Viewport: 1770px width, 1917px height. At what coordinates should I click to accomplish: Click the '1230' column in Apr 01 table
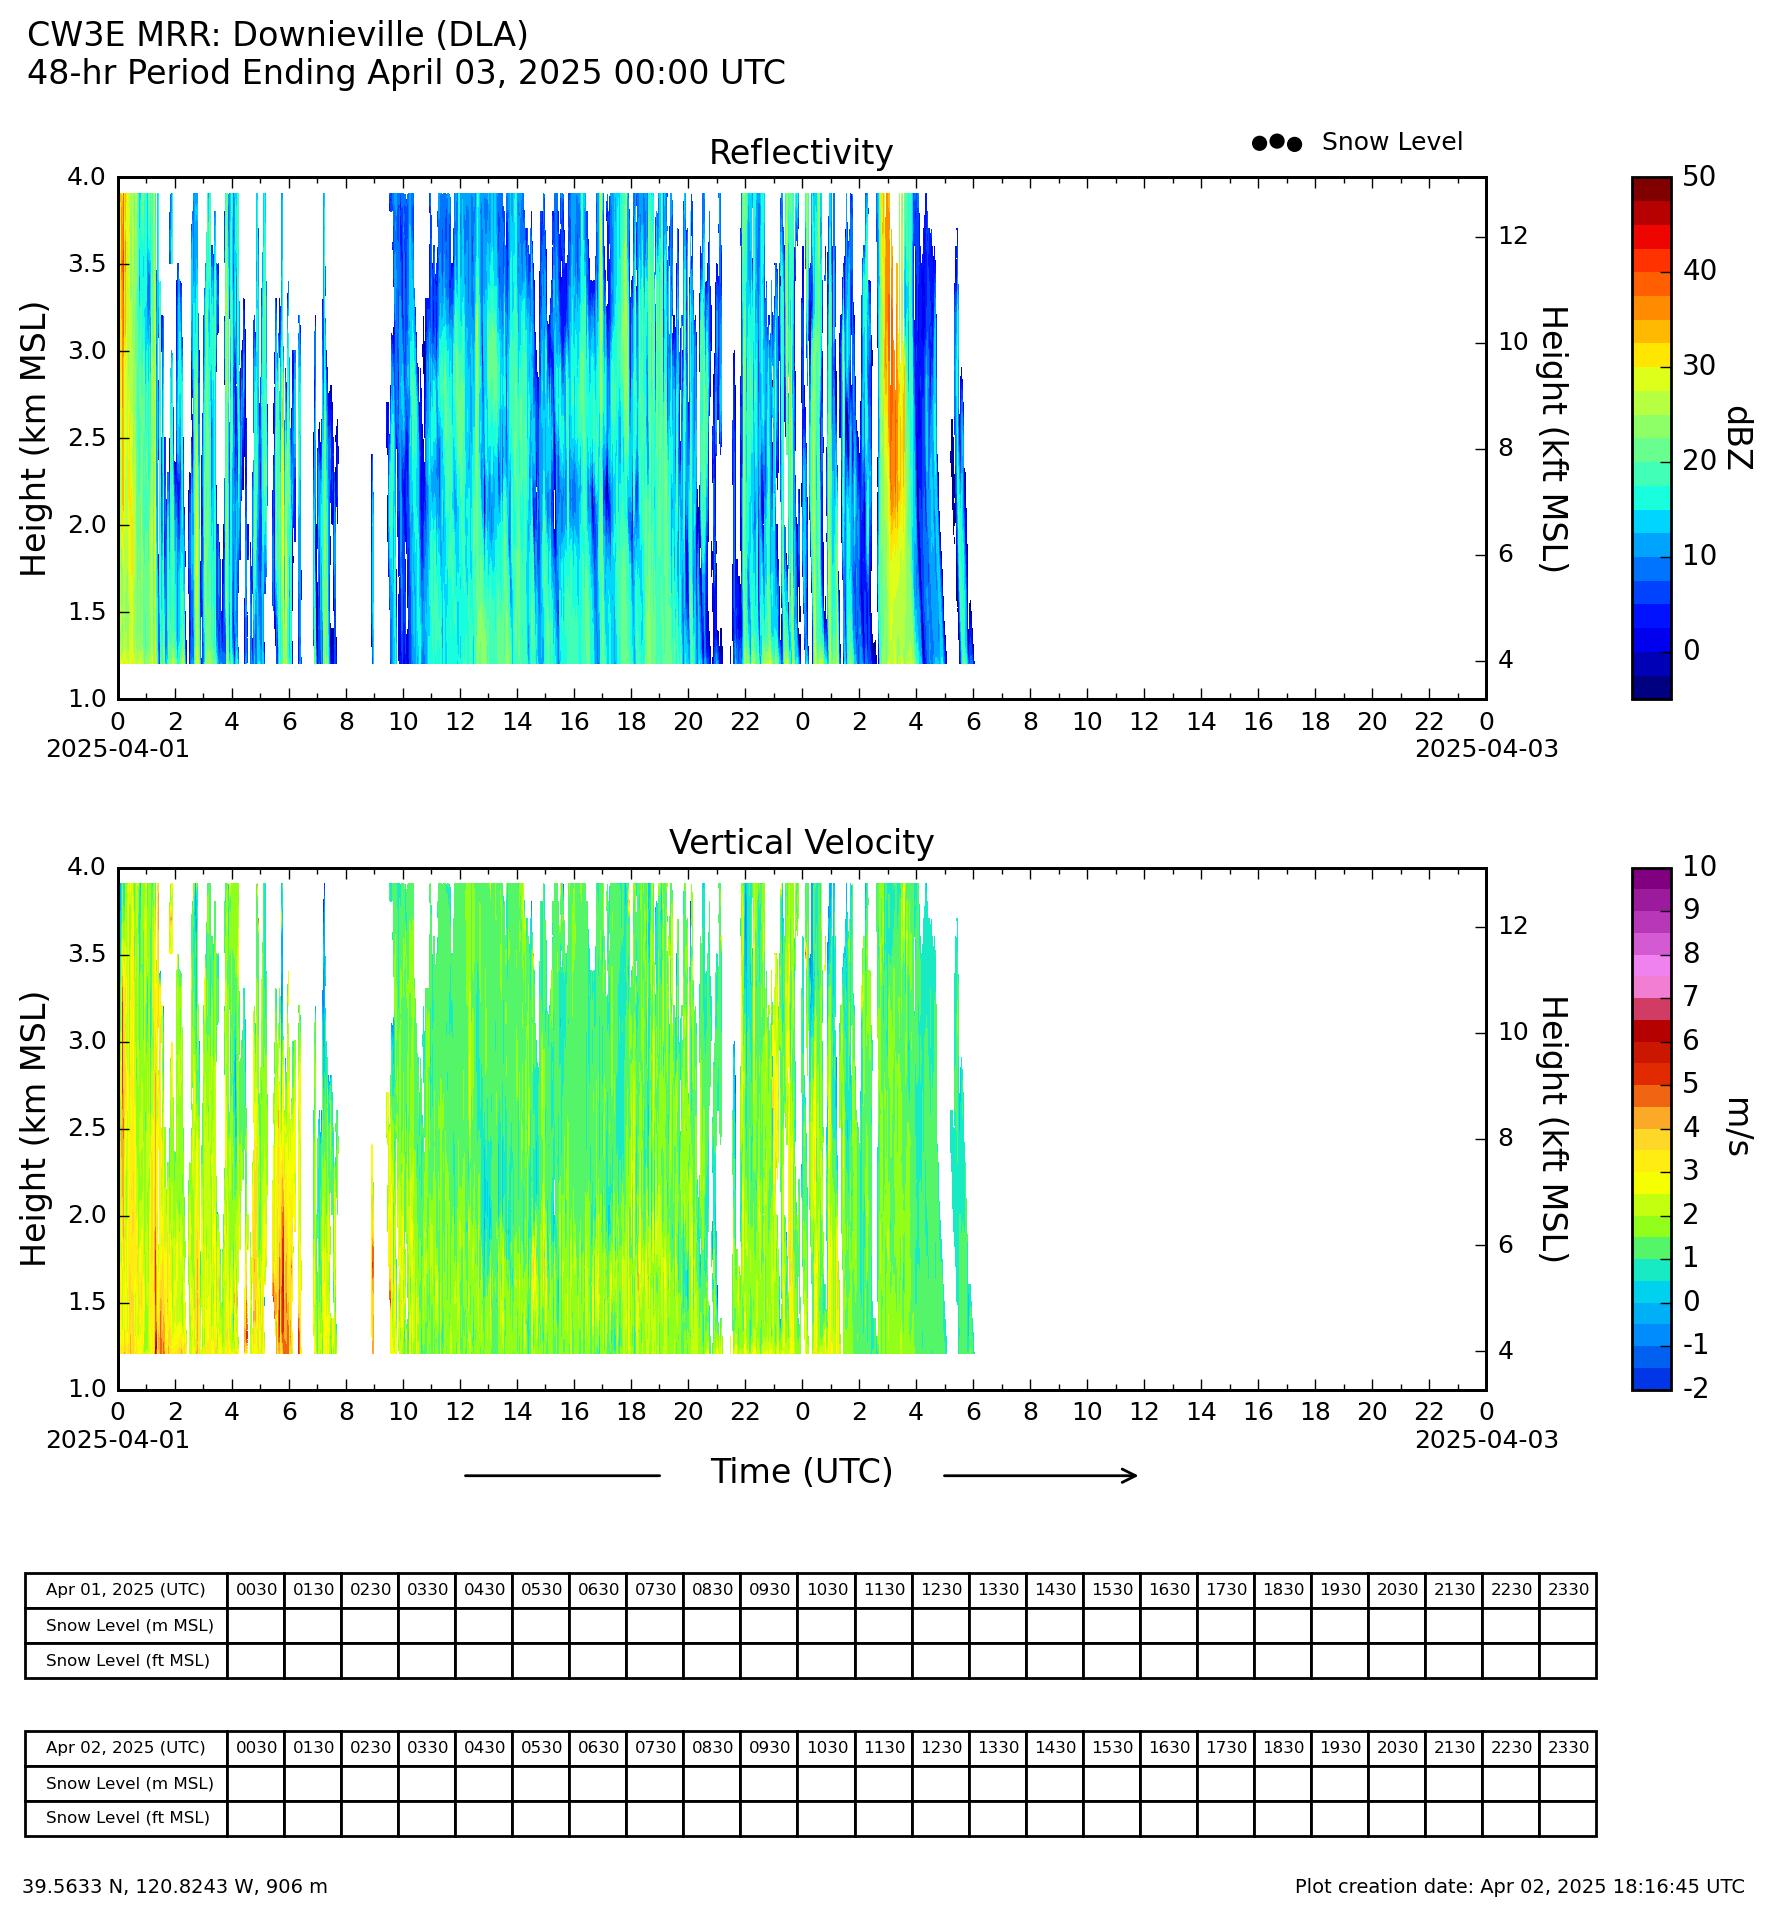point(941,1589)
